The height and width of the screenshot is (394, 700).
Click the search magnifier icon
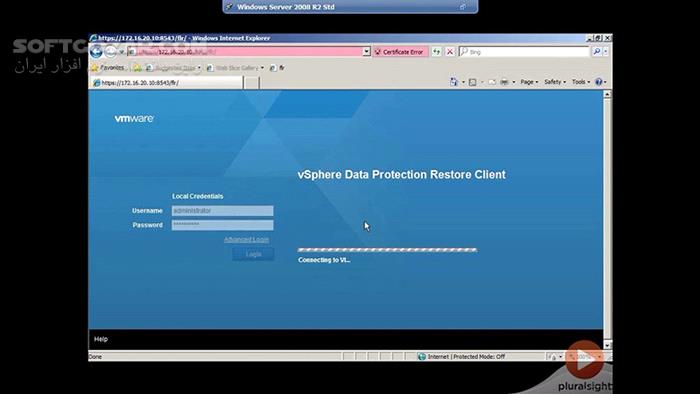pyautogui.click(x=596, y=52)
